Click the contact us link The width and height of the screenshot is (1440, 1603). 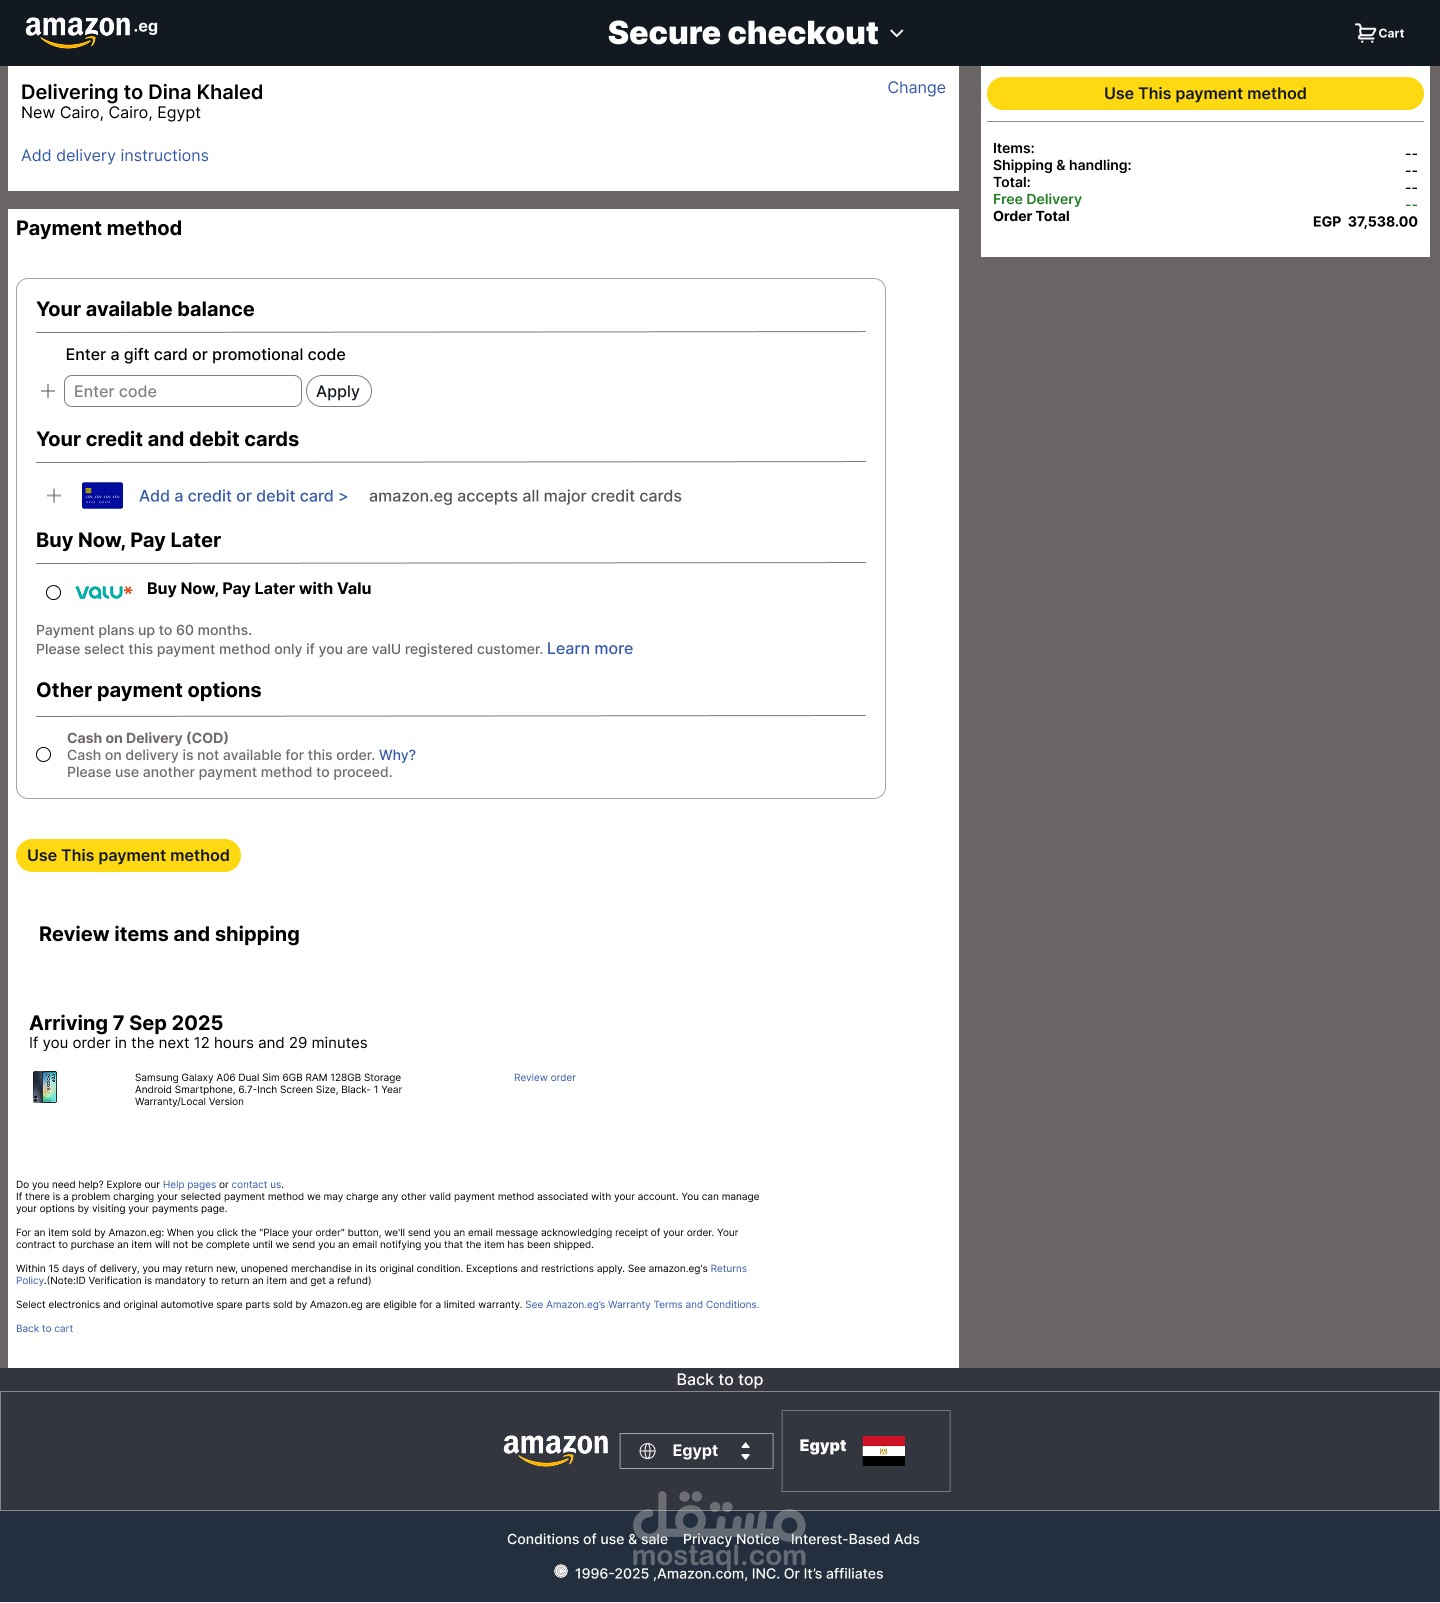[256, 1185]
